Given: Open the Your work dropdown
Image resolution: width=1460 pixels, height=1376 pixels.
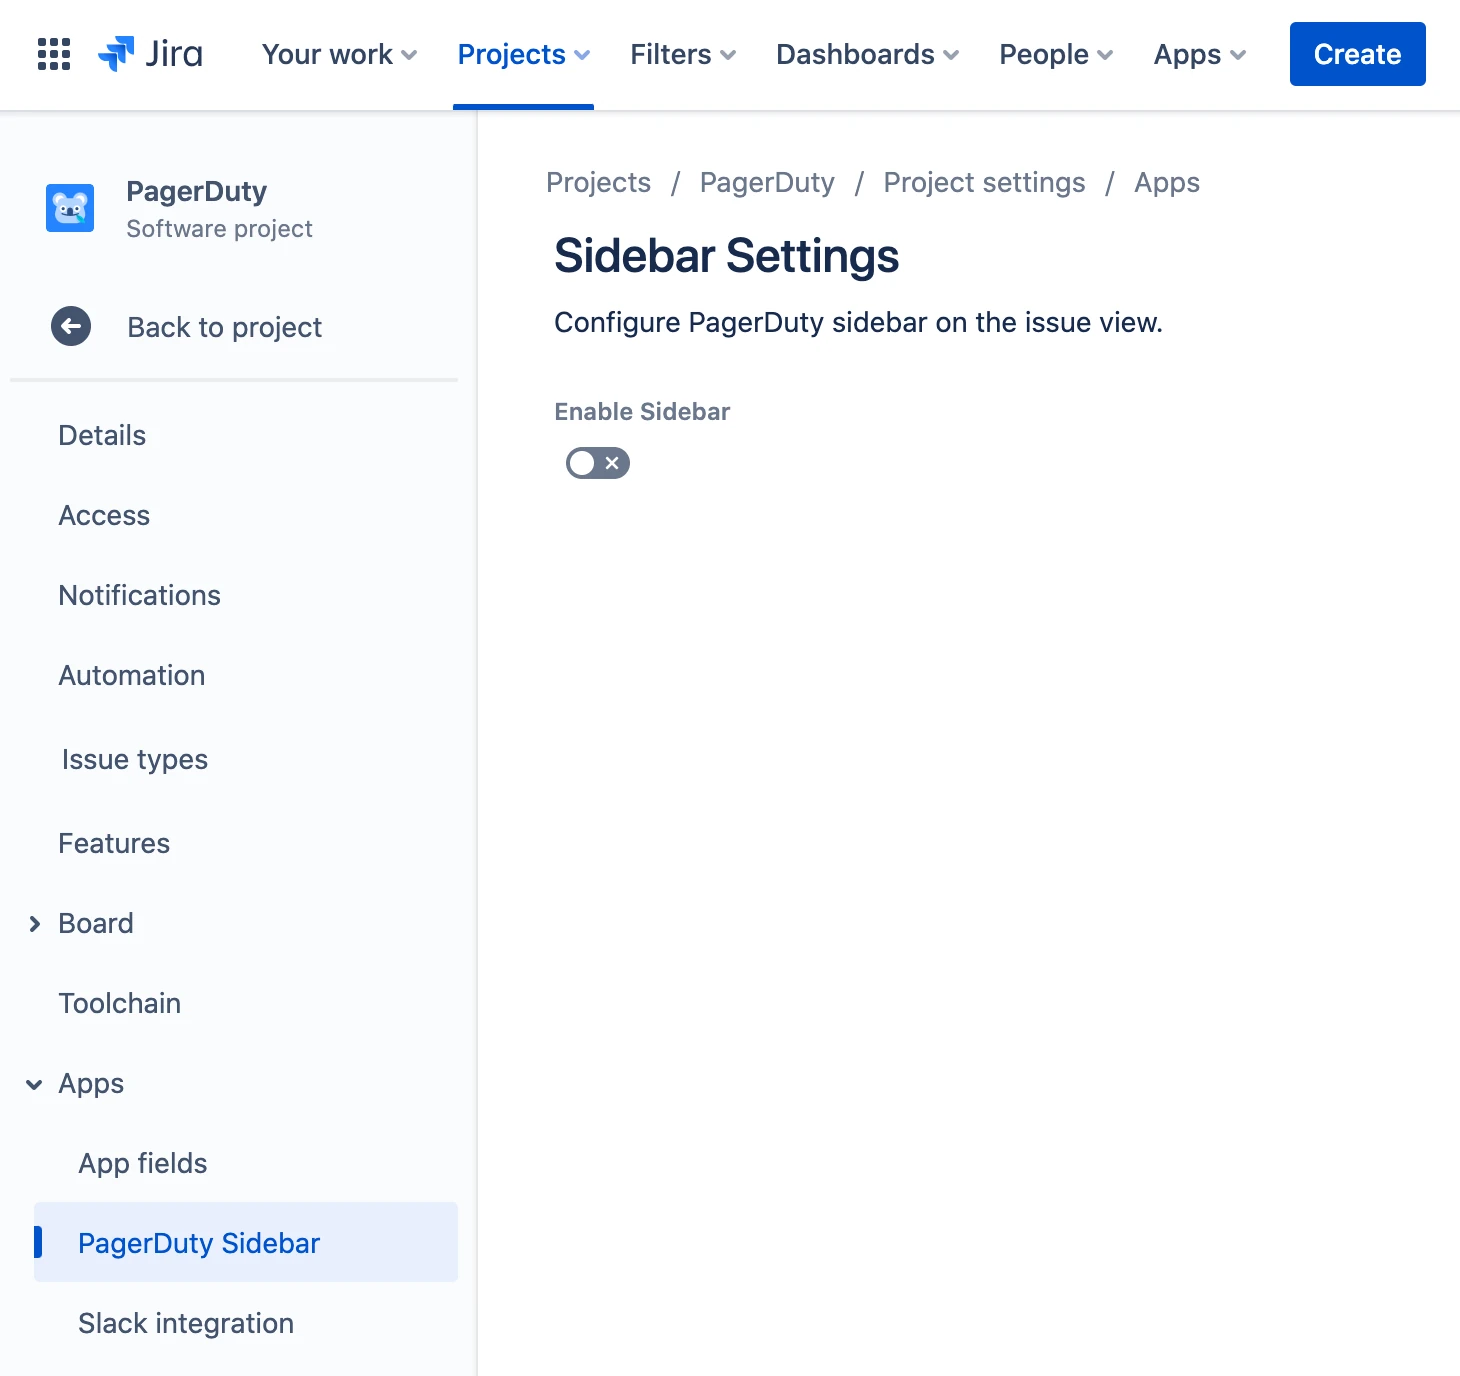Looking at the screenshot, I should point(339,54).
